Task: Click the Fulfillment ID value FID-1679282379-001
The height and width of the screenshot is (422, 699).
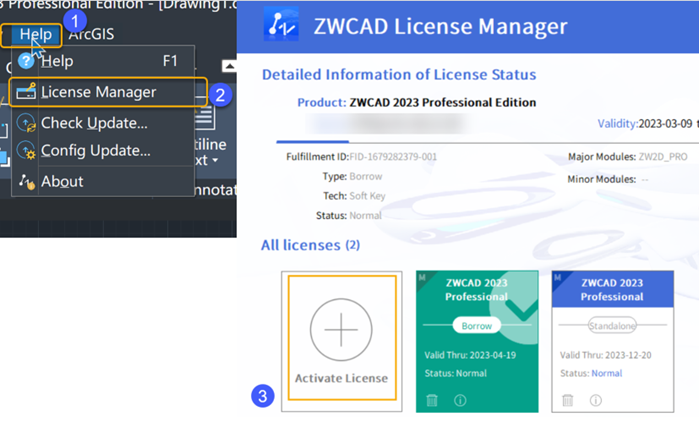Action: pyautogui.click(x=393, y=157)
